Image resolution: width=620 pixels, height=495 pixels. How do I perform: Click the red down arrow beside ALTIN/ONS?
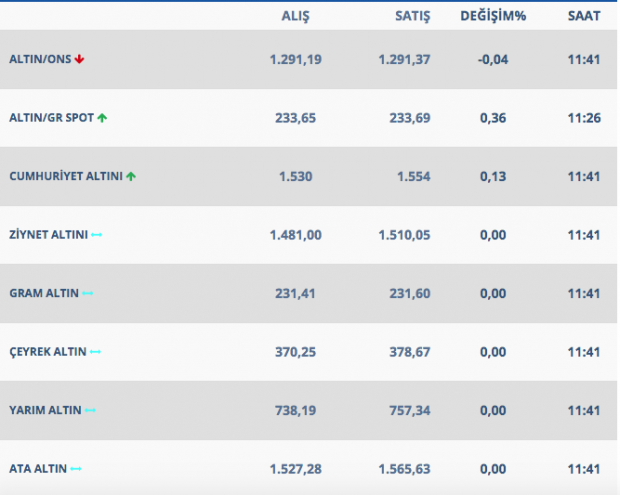[79, 59]
